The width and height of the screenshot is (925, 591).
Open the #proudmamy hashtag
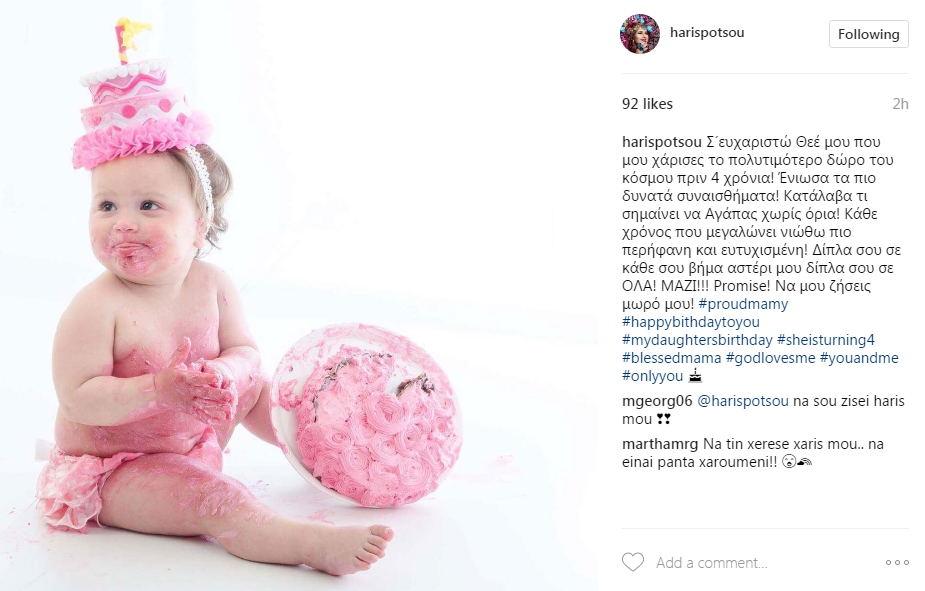743,304
